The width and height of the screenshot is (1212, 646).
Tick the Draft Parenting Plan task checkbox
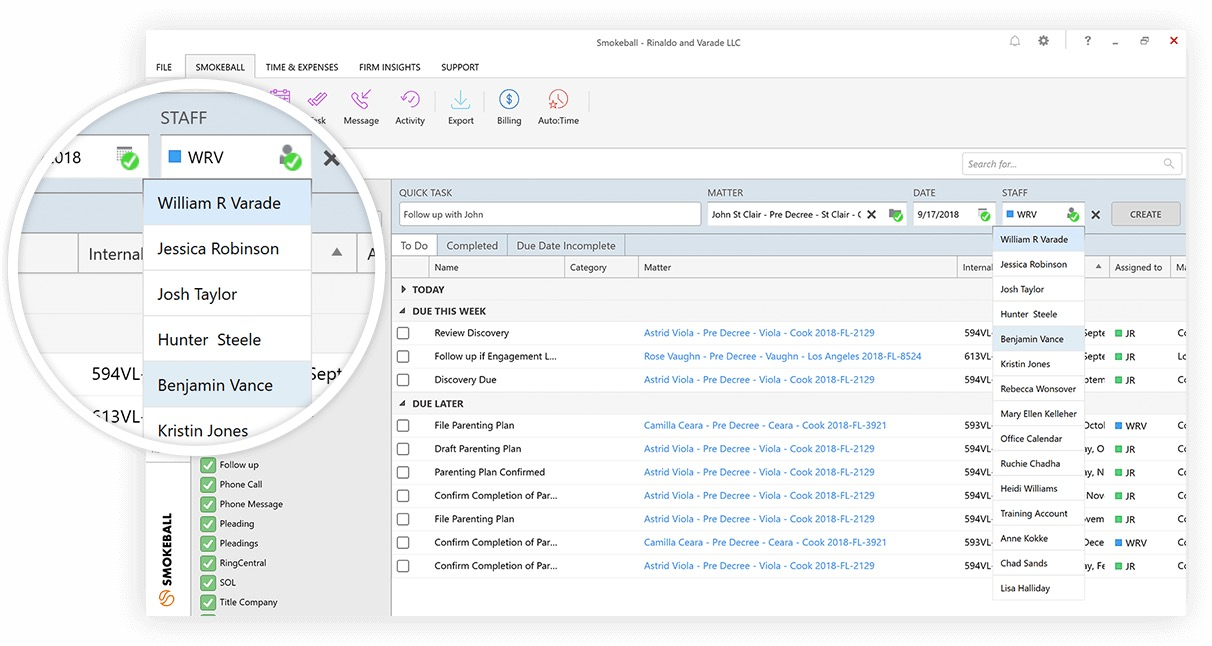click(403, 449)
